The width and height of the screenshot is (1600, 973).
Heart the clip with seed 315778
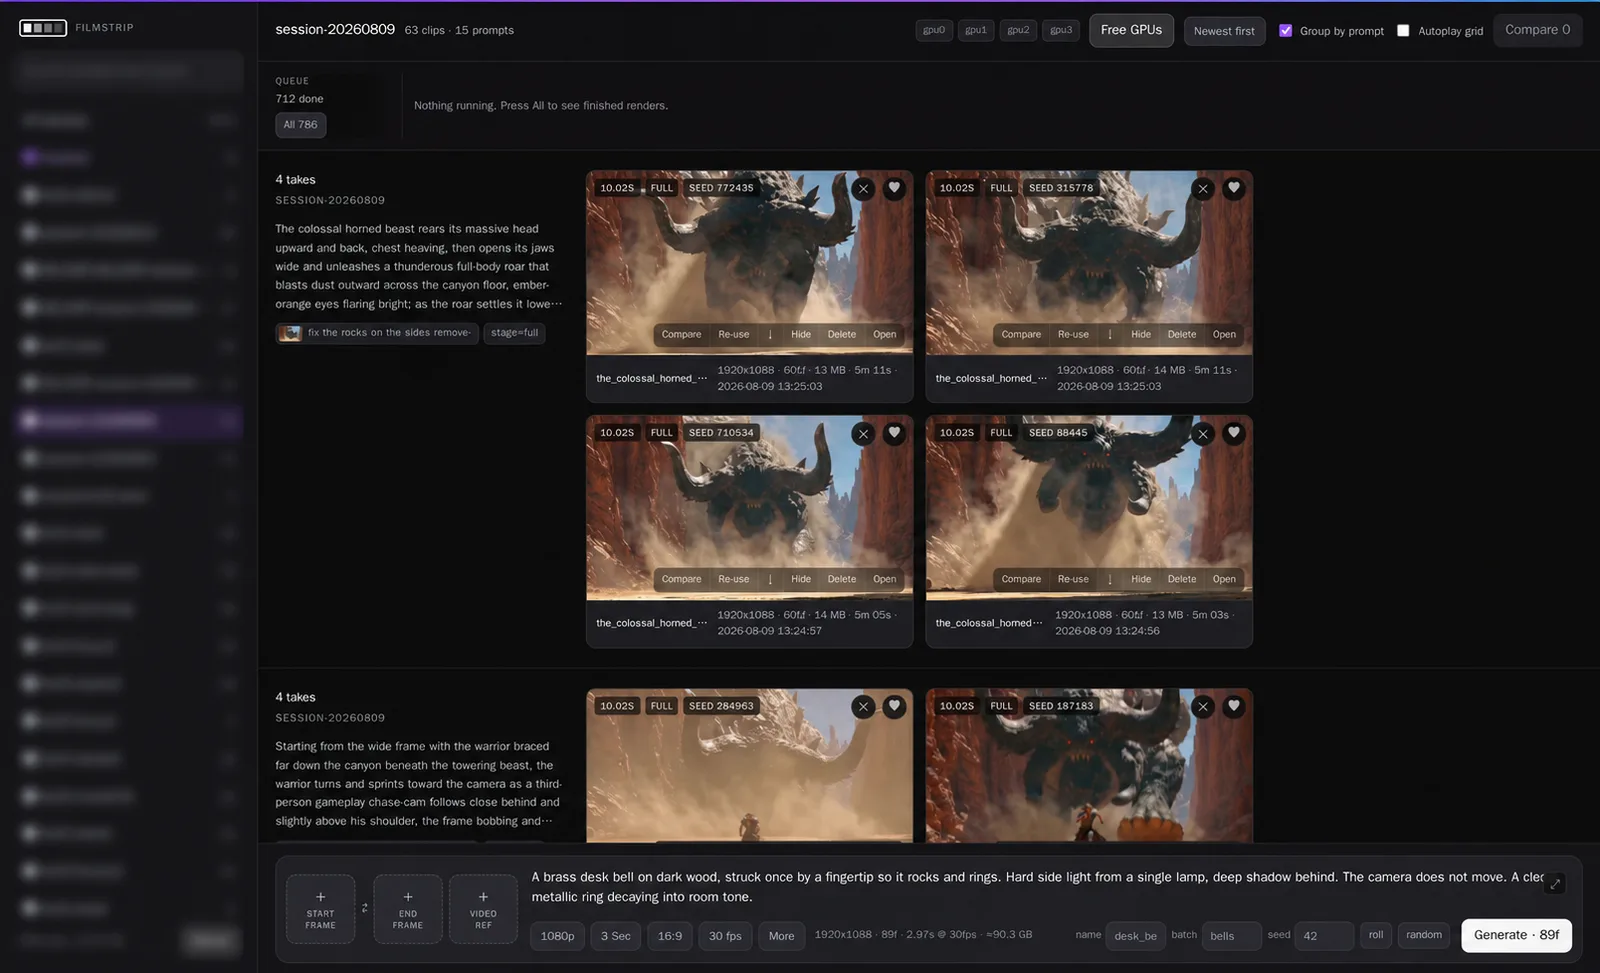(1234, 188)
